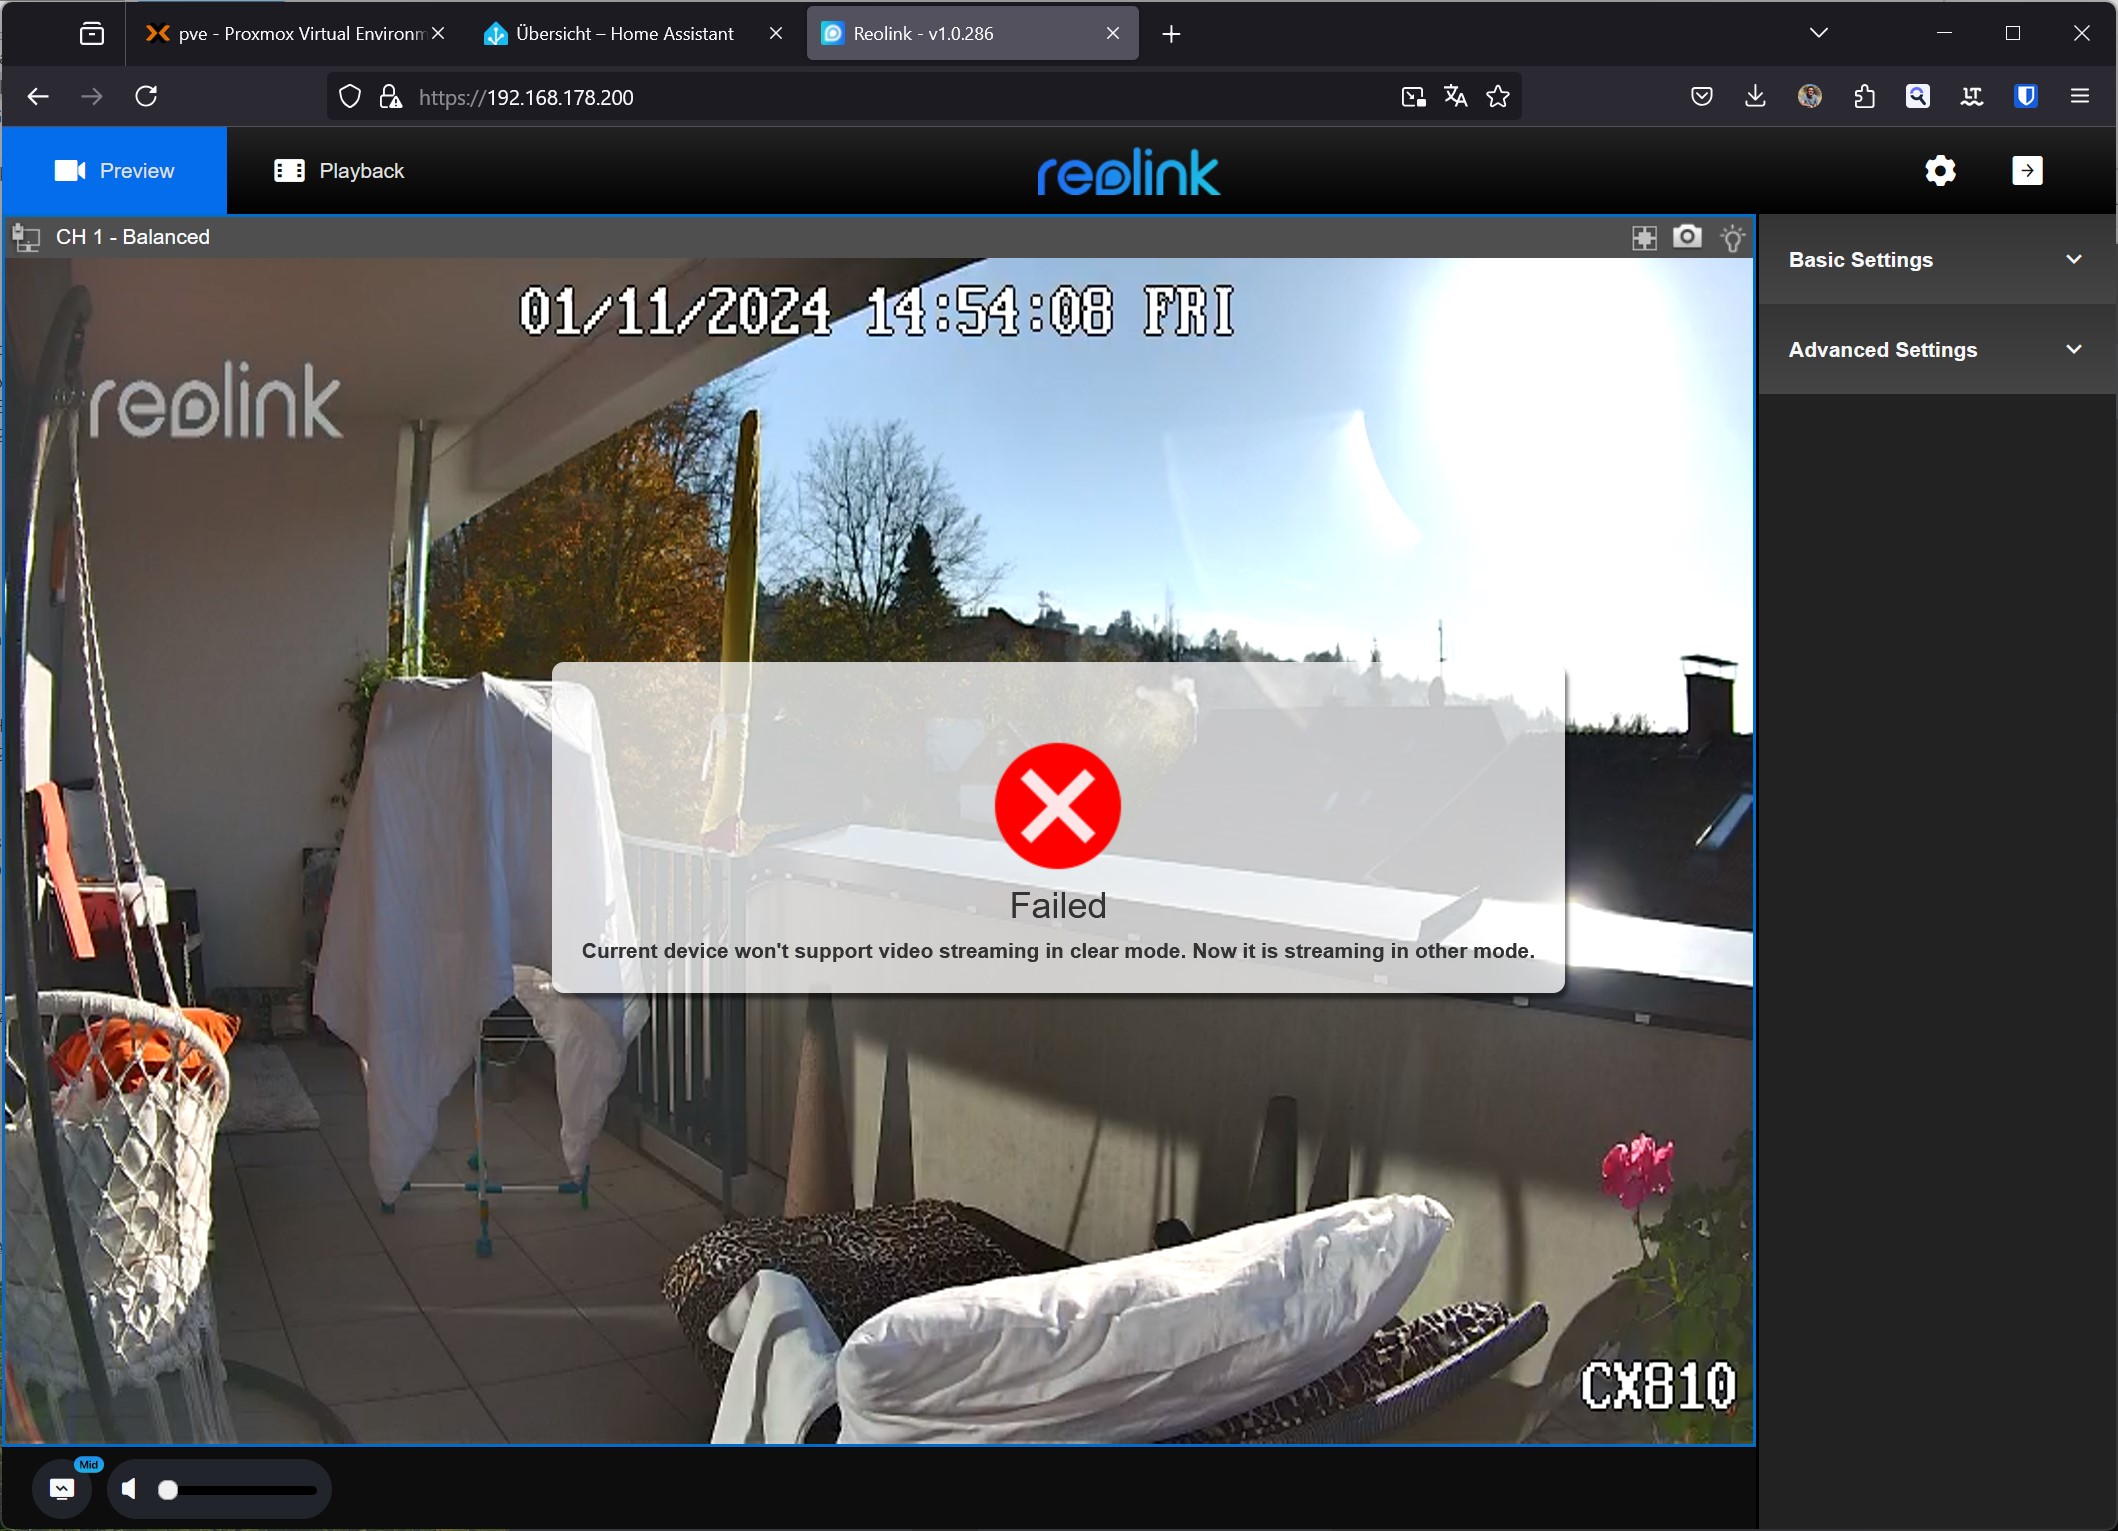Click the CH 1 channel screen icon
The width and height of the screenshot is (2118, 1531).
tap(26, 238)
